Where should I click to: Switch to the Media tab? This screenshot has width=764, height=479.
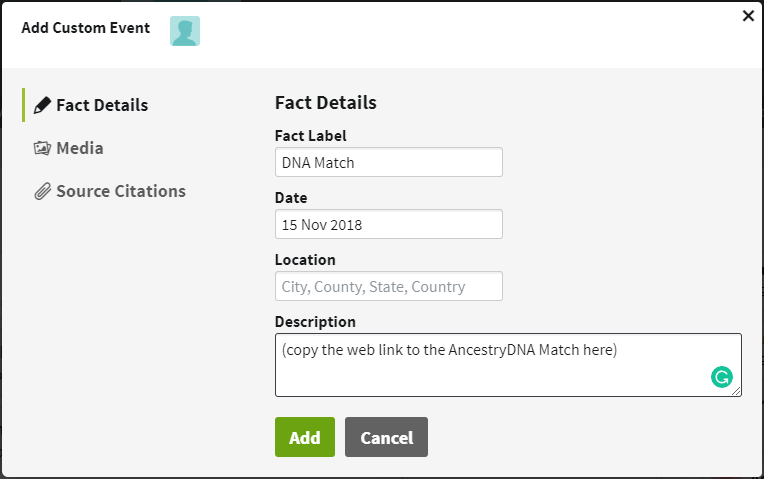[x=79, y=148]
